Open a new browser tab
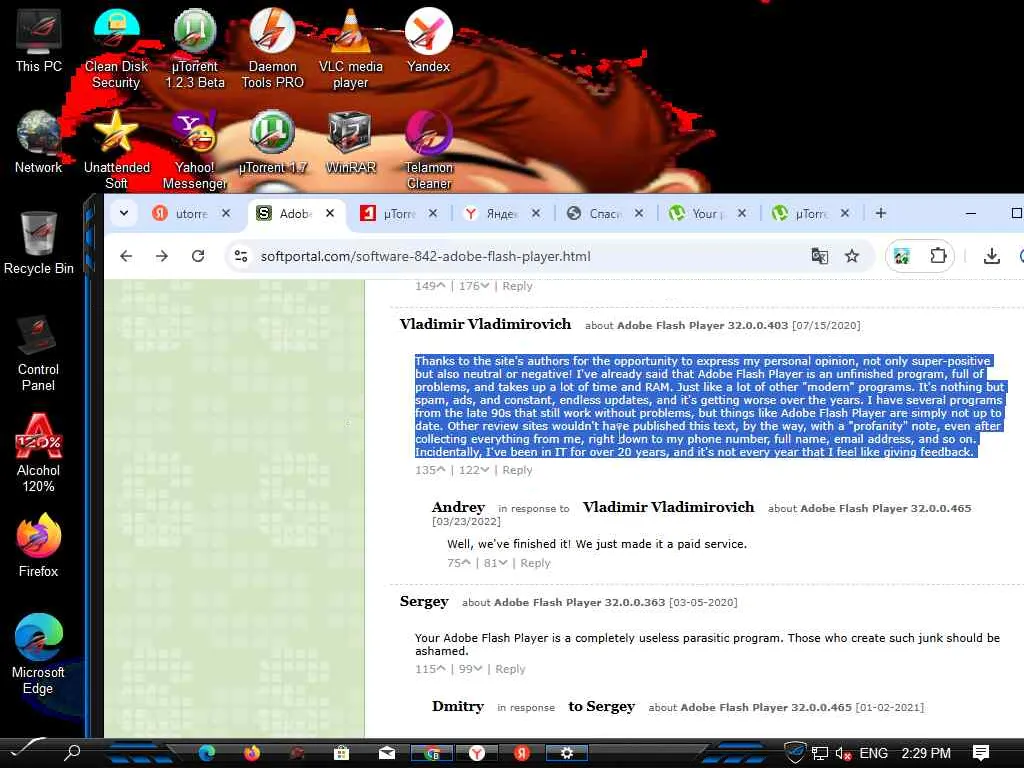Screen dimensions: 1024x768 (881, 213)
